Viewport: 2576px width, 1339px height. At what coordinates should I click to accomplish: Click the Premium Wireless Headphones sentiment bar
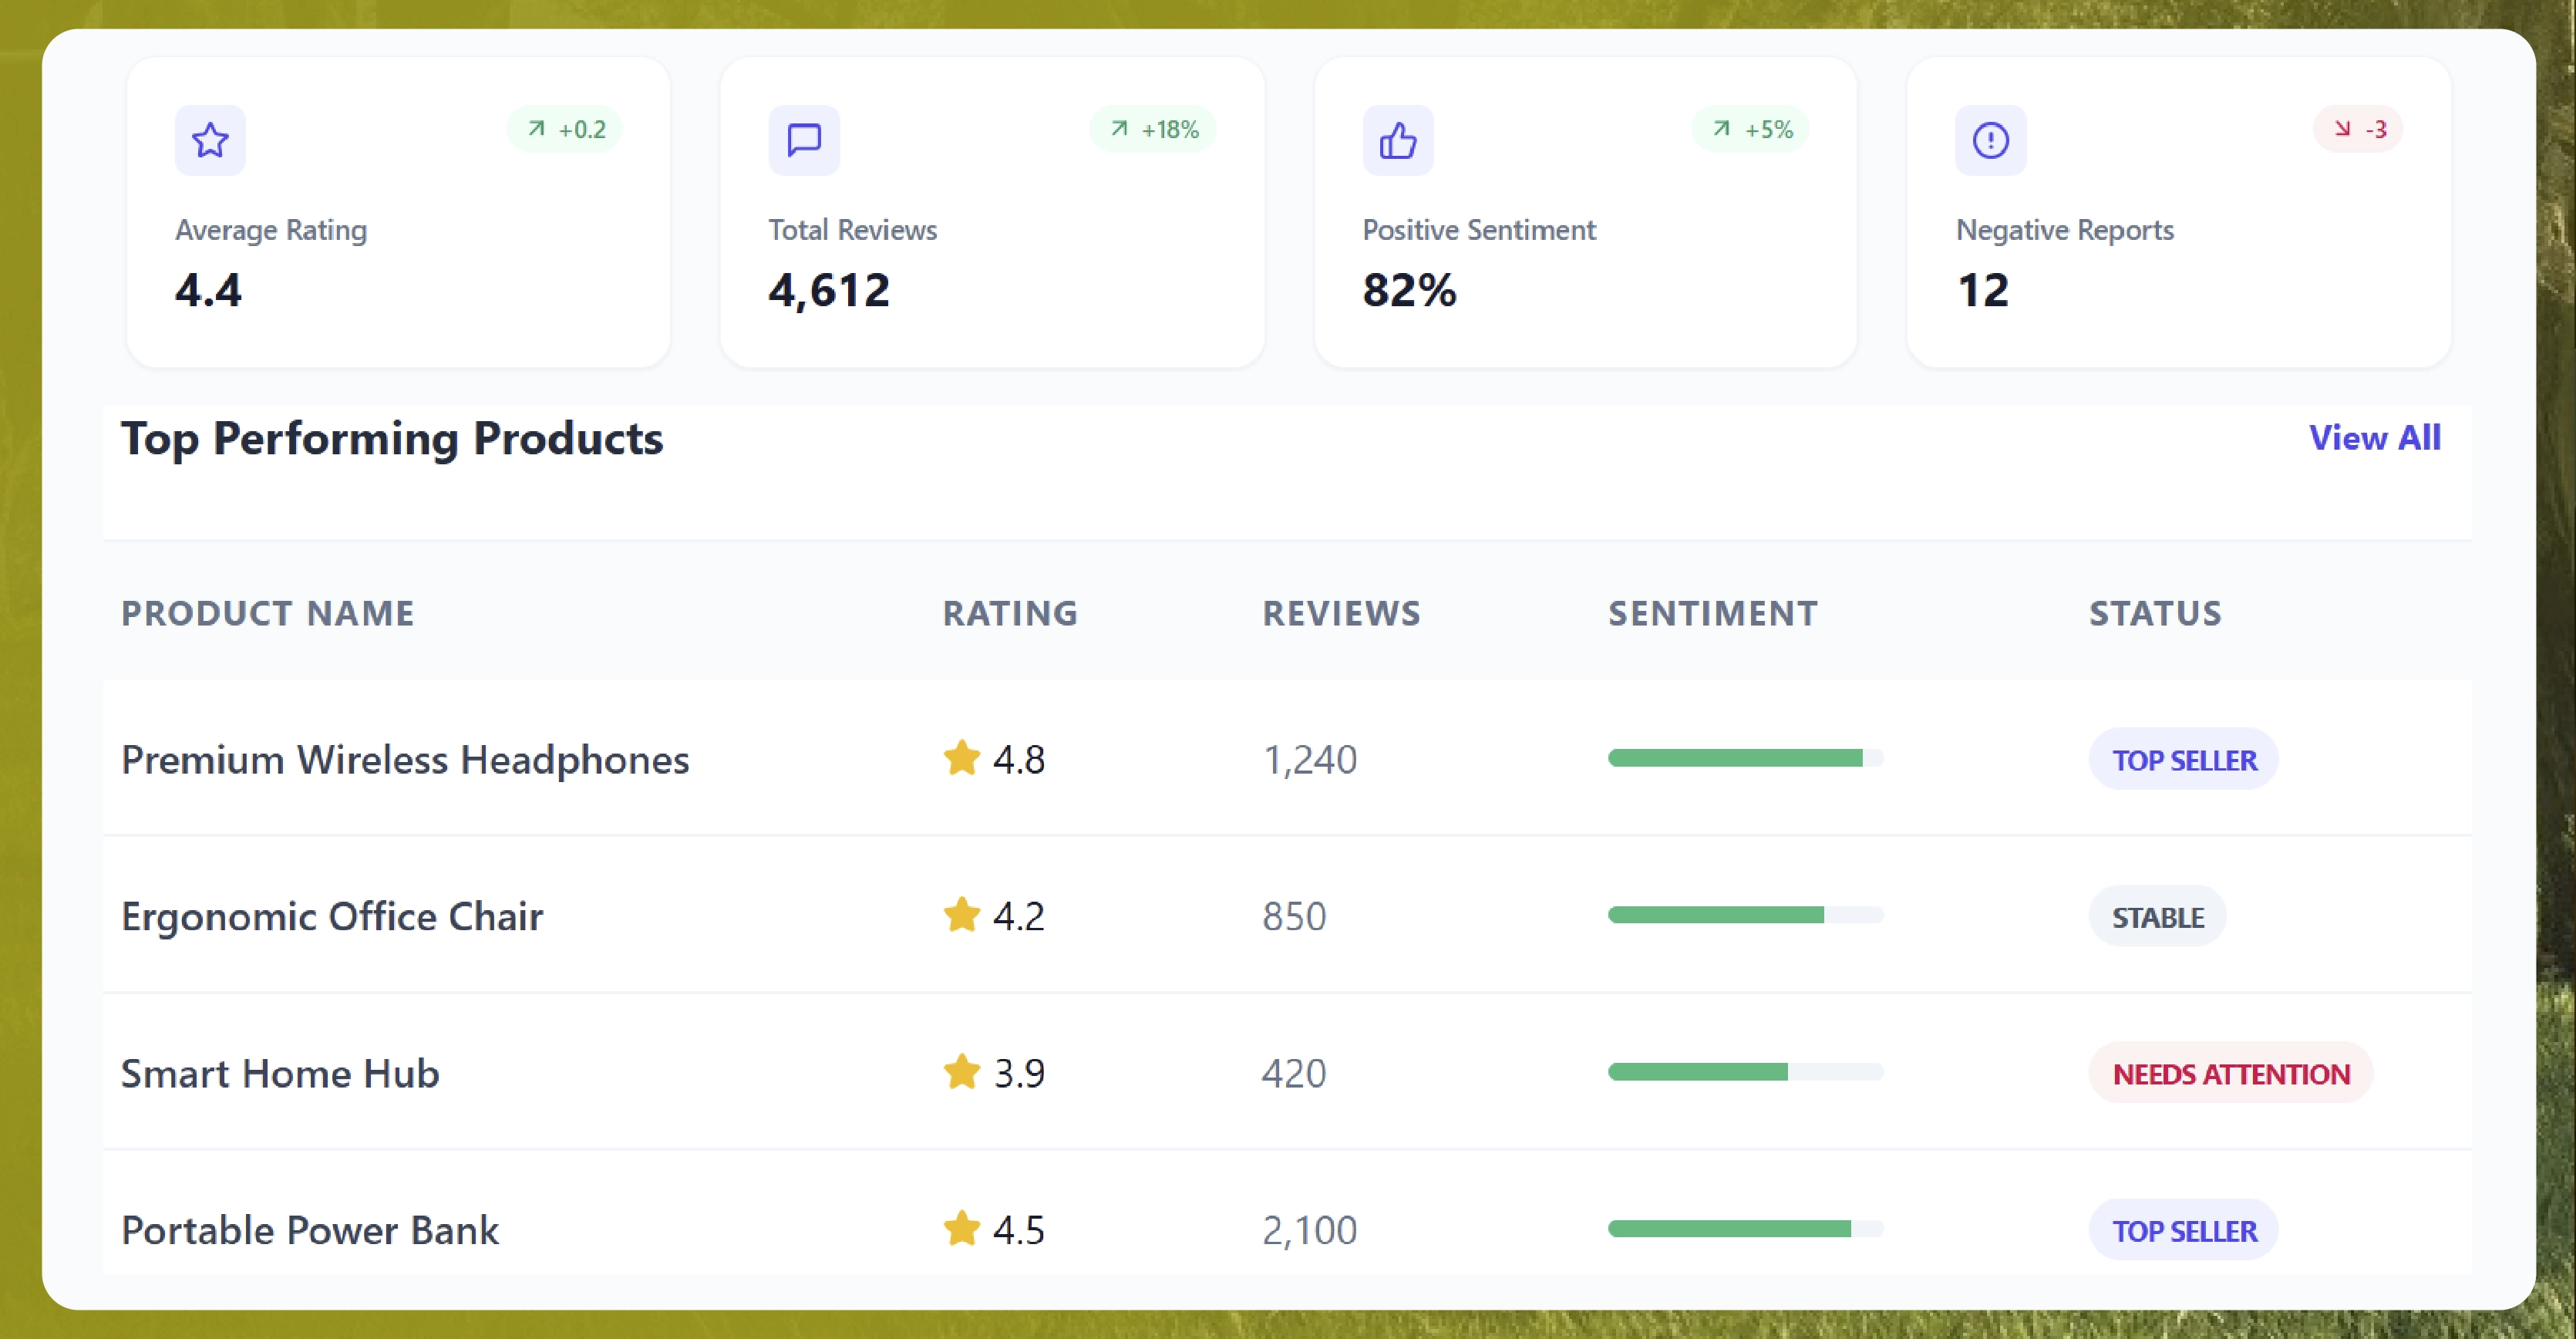click(1745, 758)
